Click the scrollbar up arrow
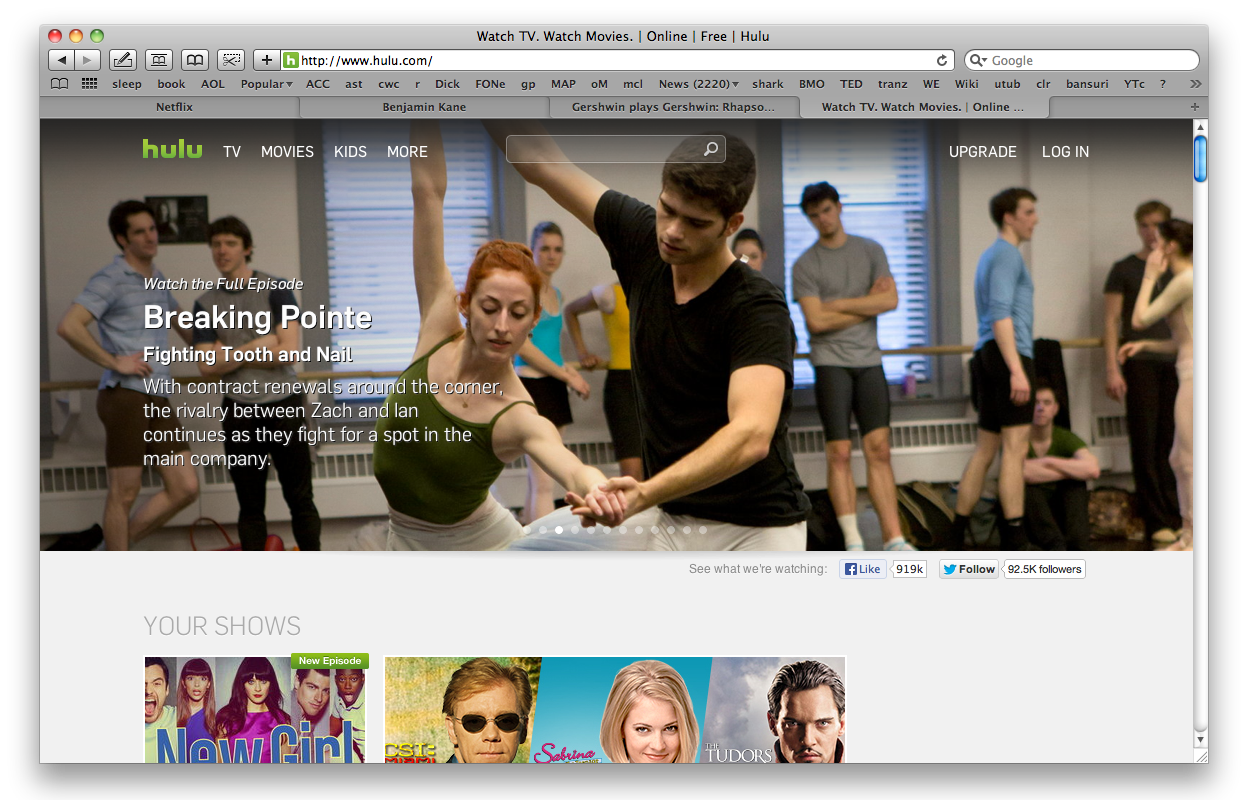 (x=1200, y=126)
